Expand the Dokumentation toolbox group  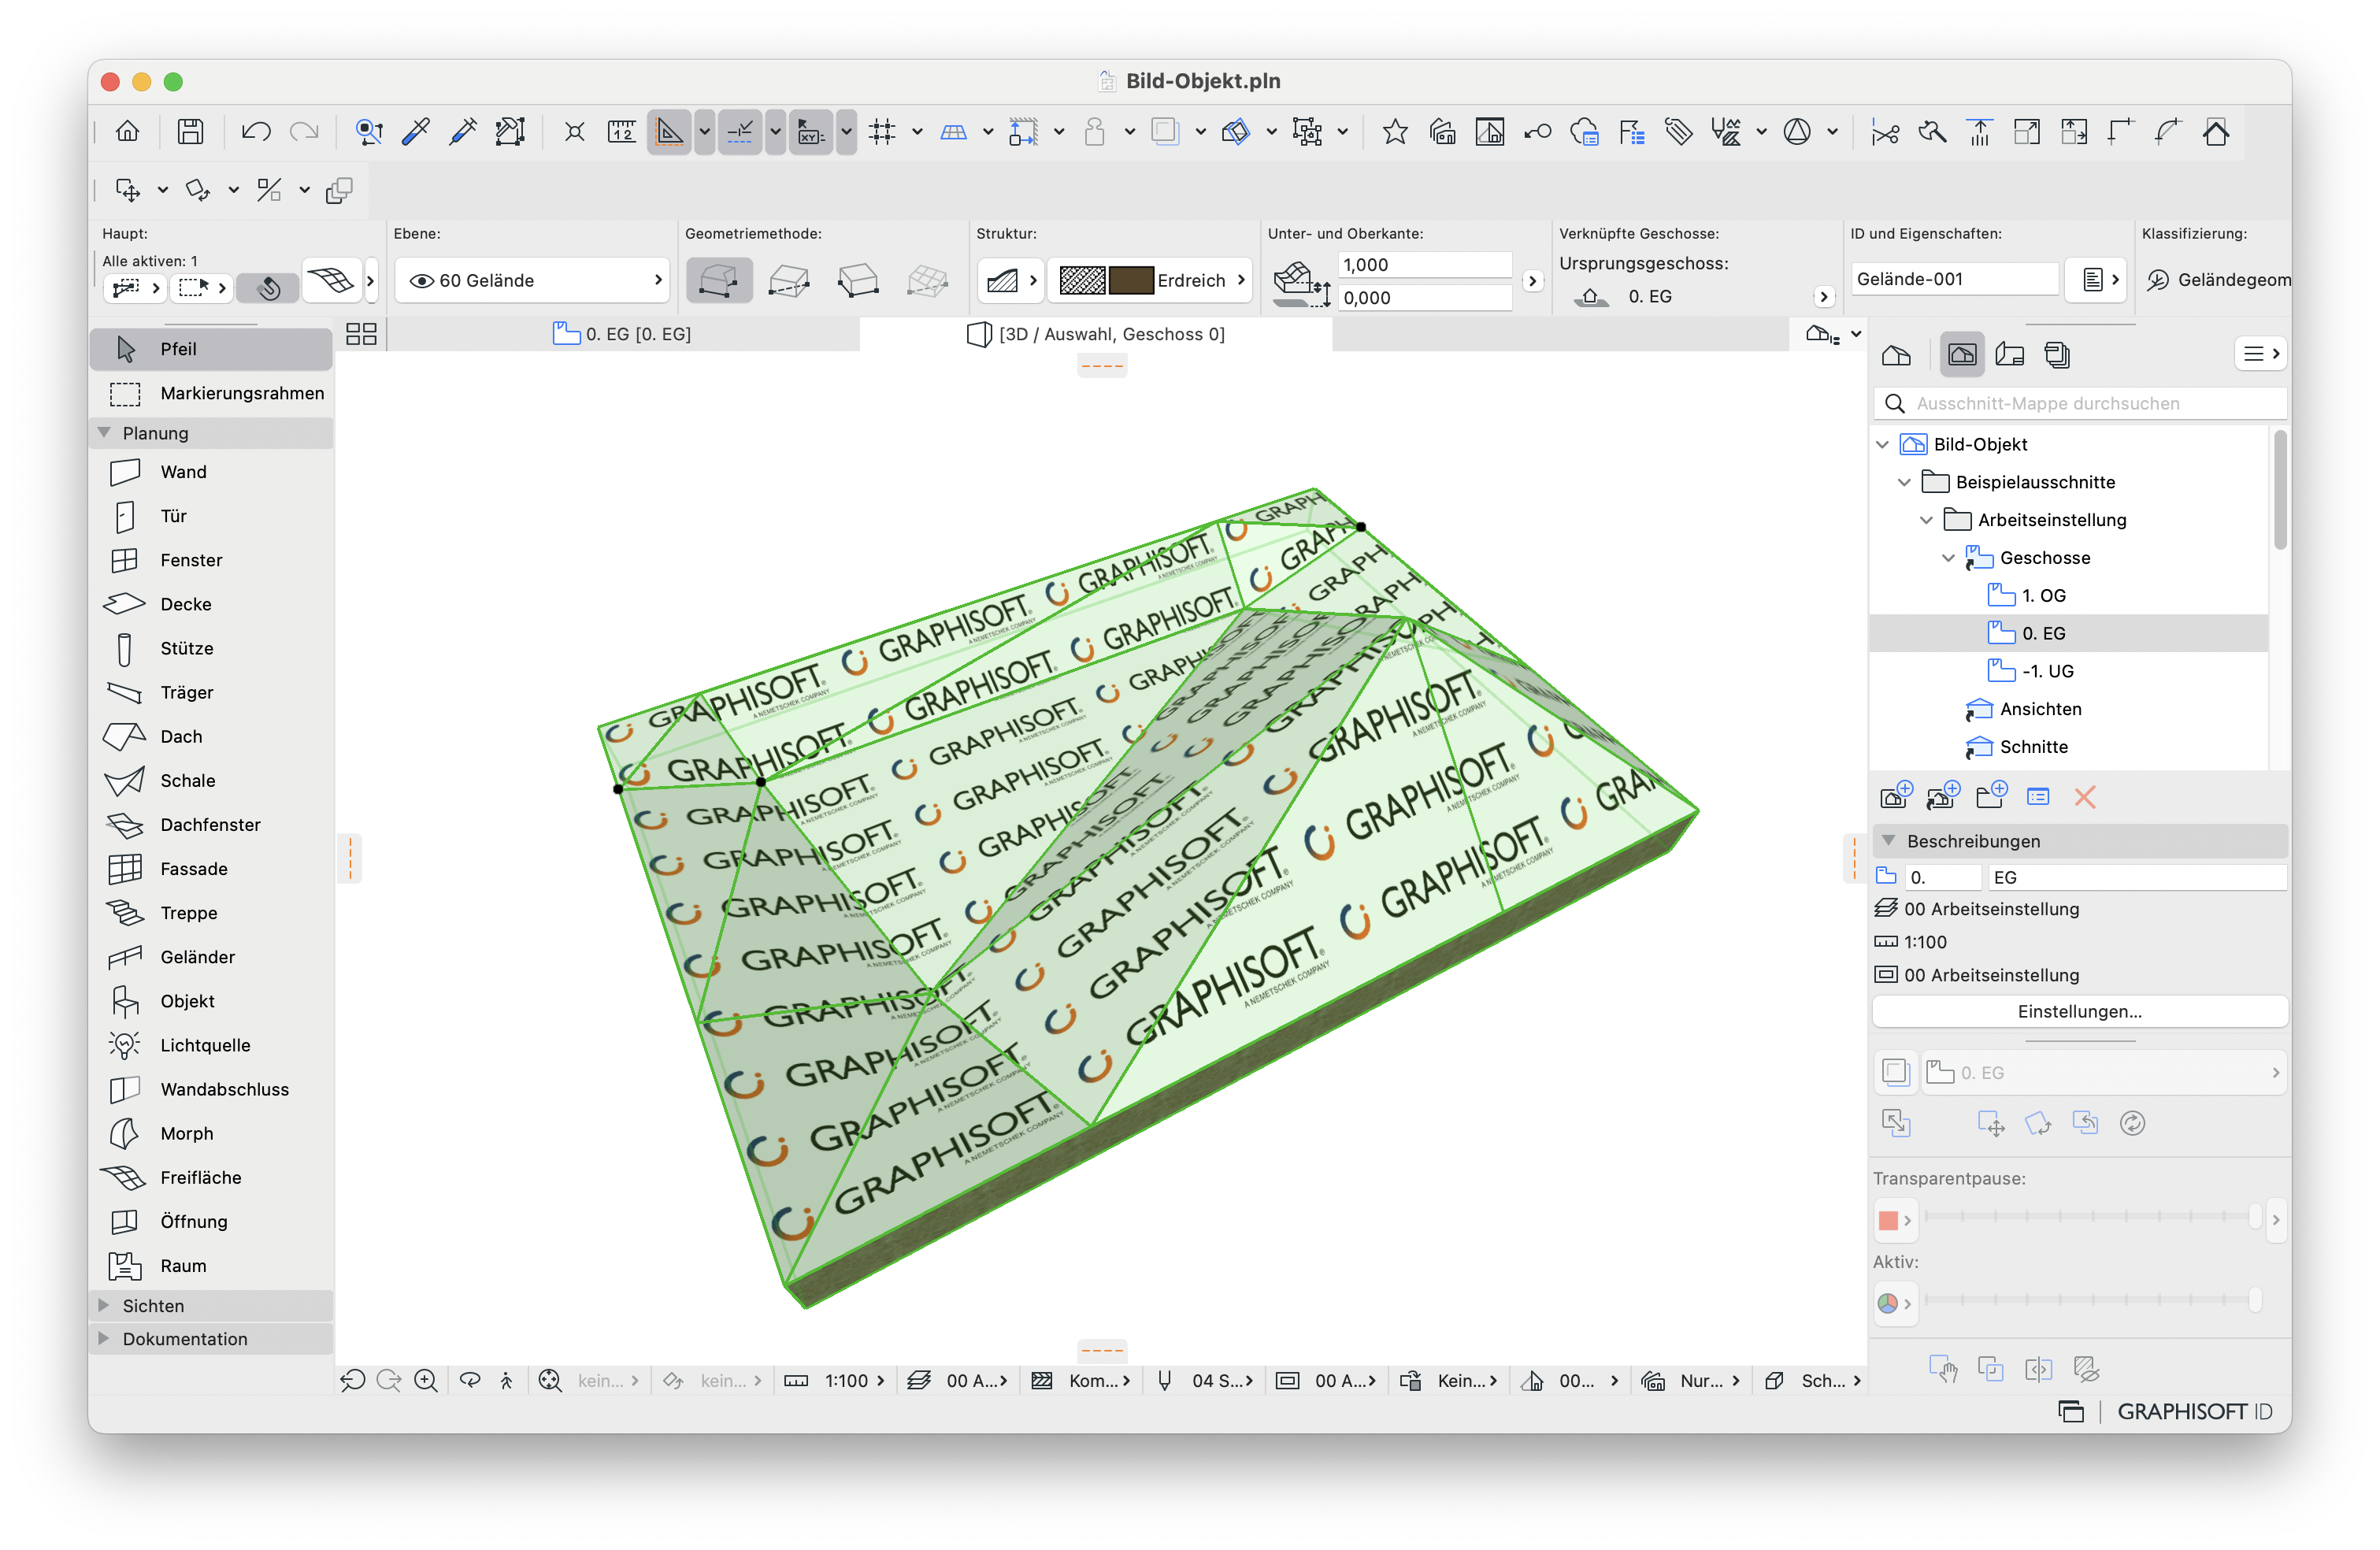(104, 1338)
